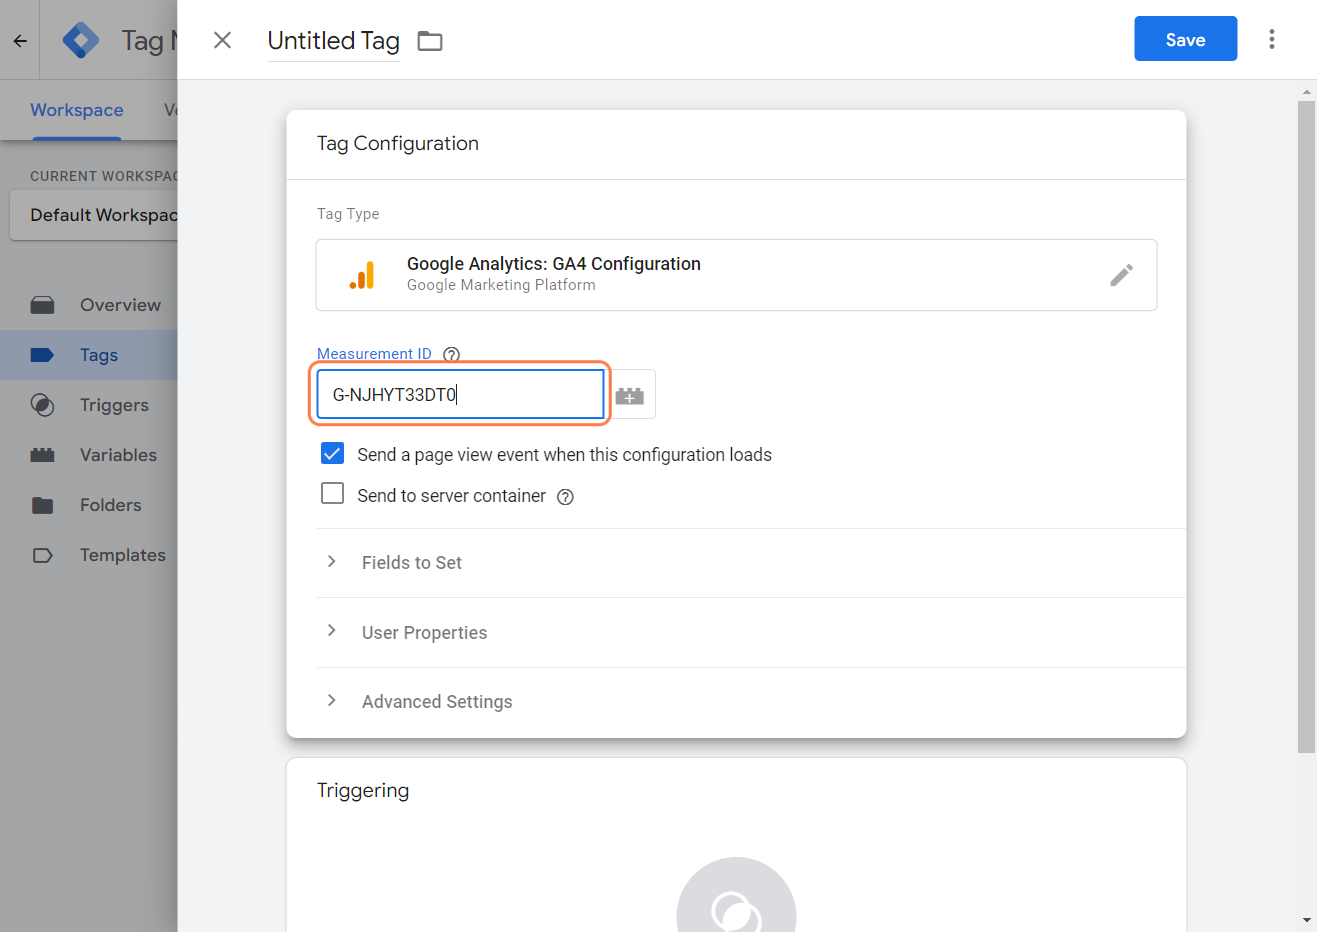Image resolution: width=1317 pixels, height=932 pixels.
Task: Open Triggers in the sidebar
Action: click(x=89, y=405)
